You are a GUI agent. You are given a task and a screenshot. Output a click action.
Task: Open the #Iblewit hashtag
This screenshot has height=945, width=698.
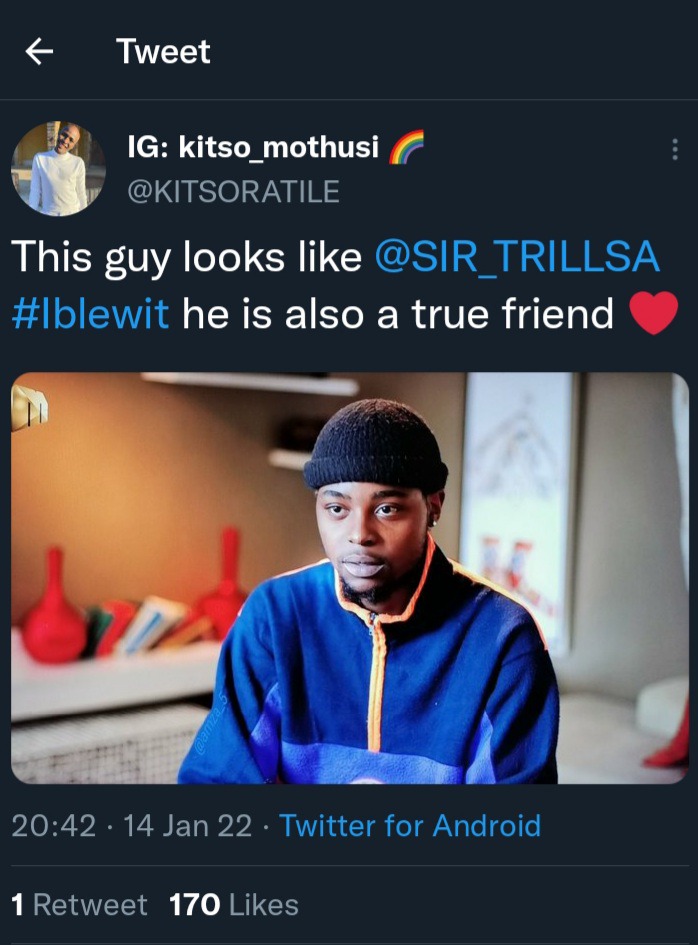(x=90, y=313)
